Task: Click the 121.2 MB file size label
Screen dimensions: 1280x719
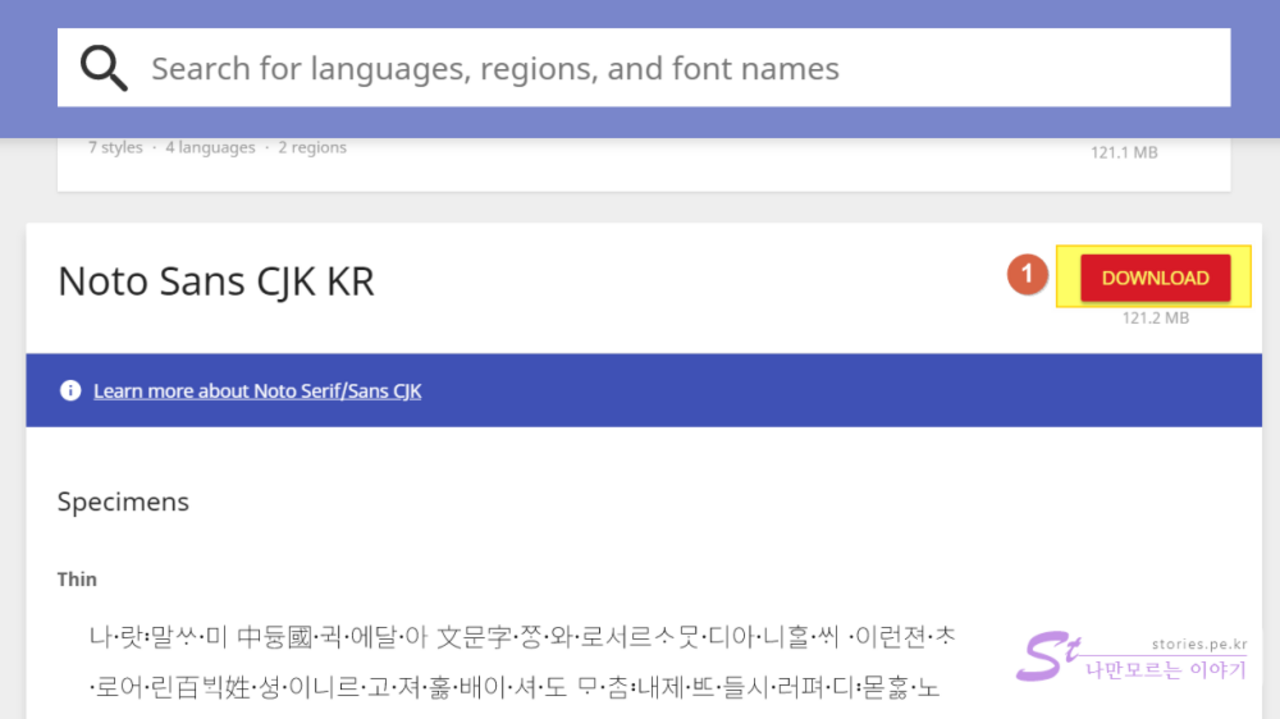Action: (x=1155, y=318)
